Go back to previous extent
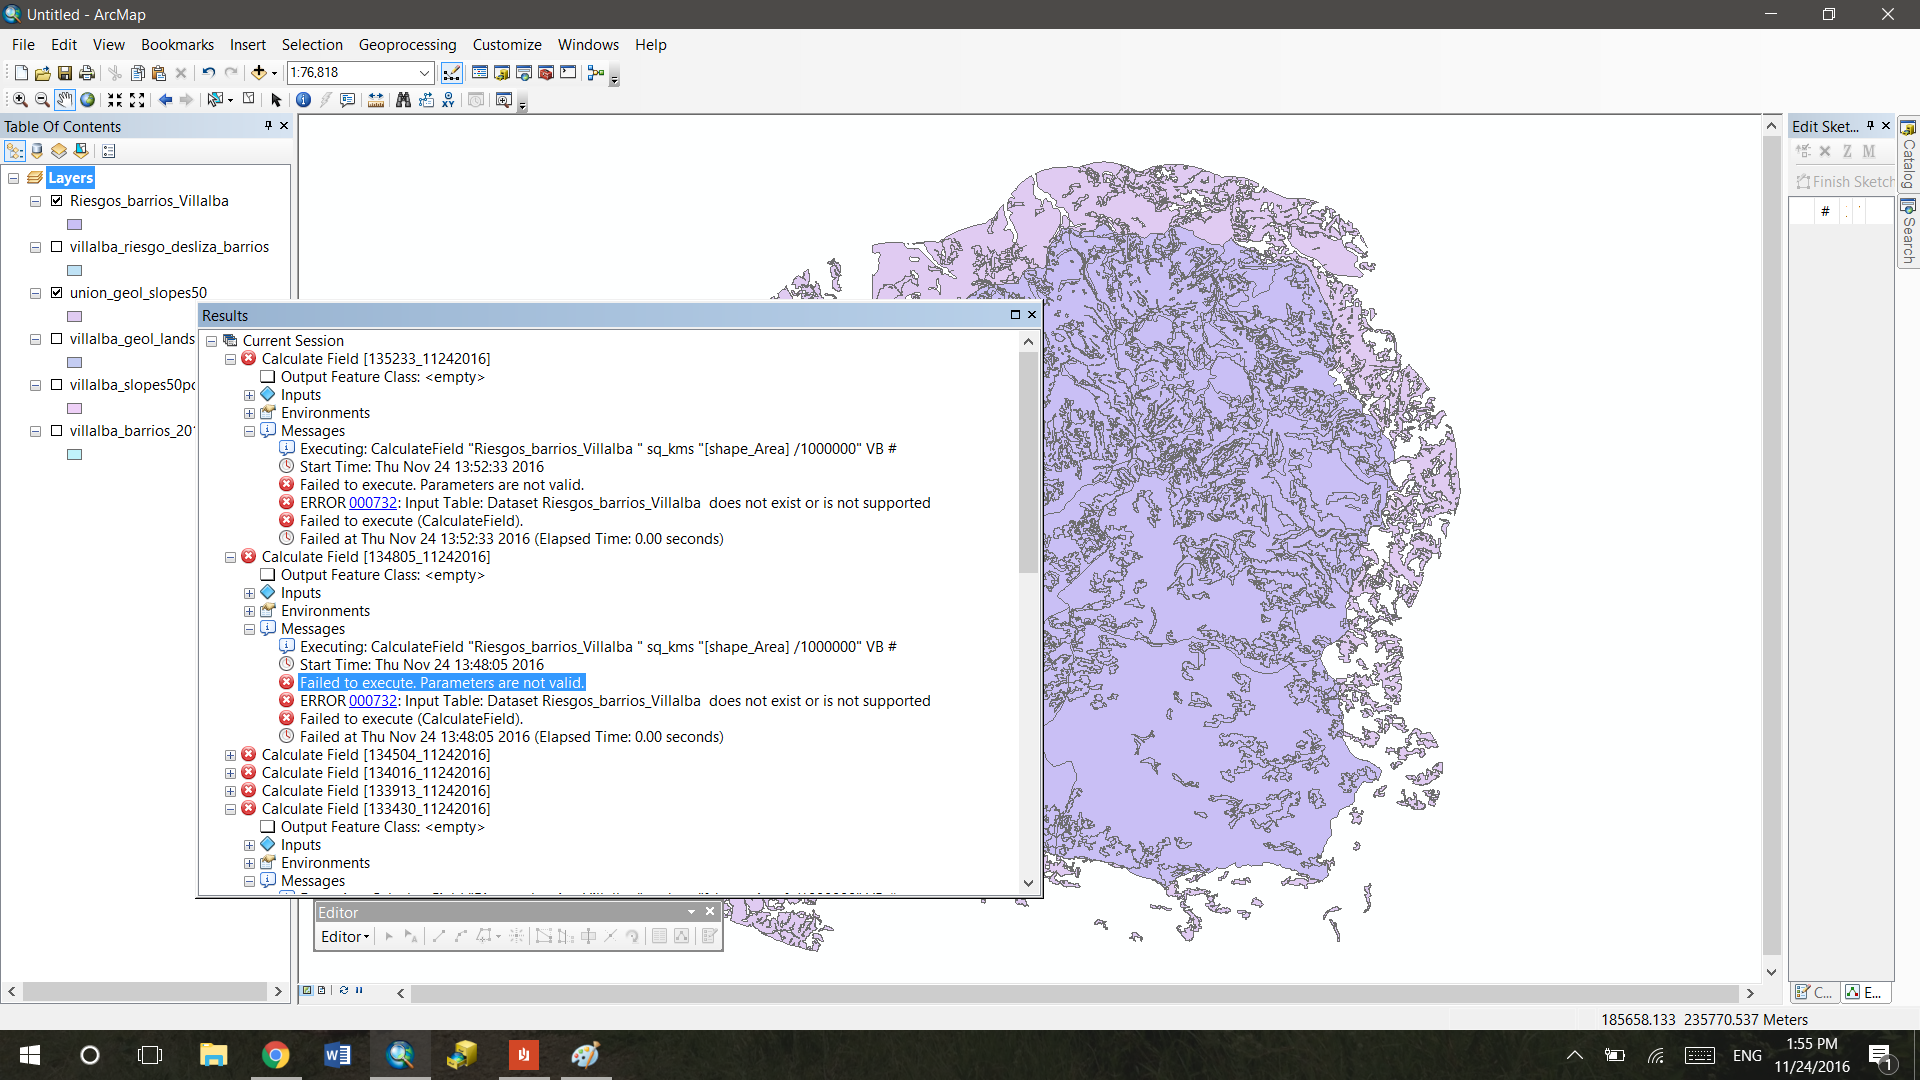Image resolution: width=1920 pixels, height=1080 pixels. 165,100
